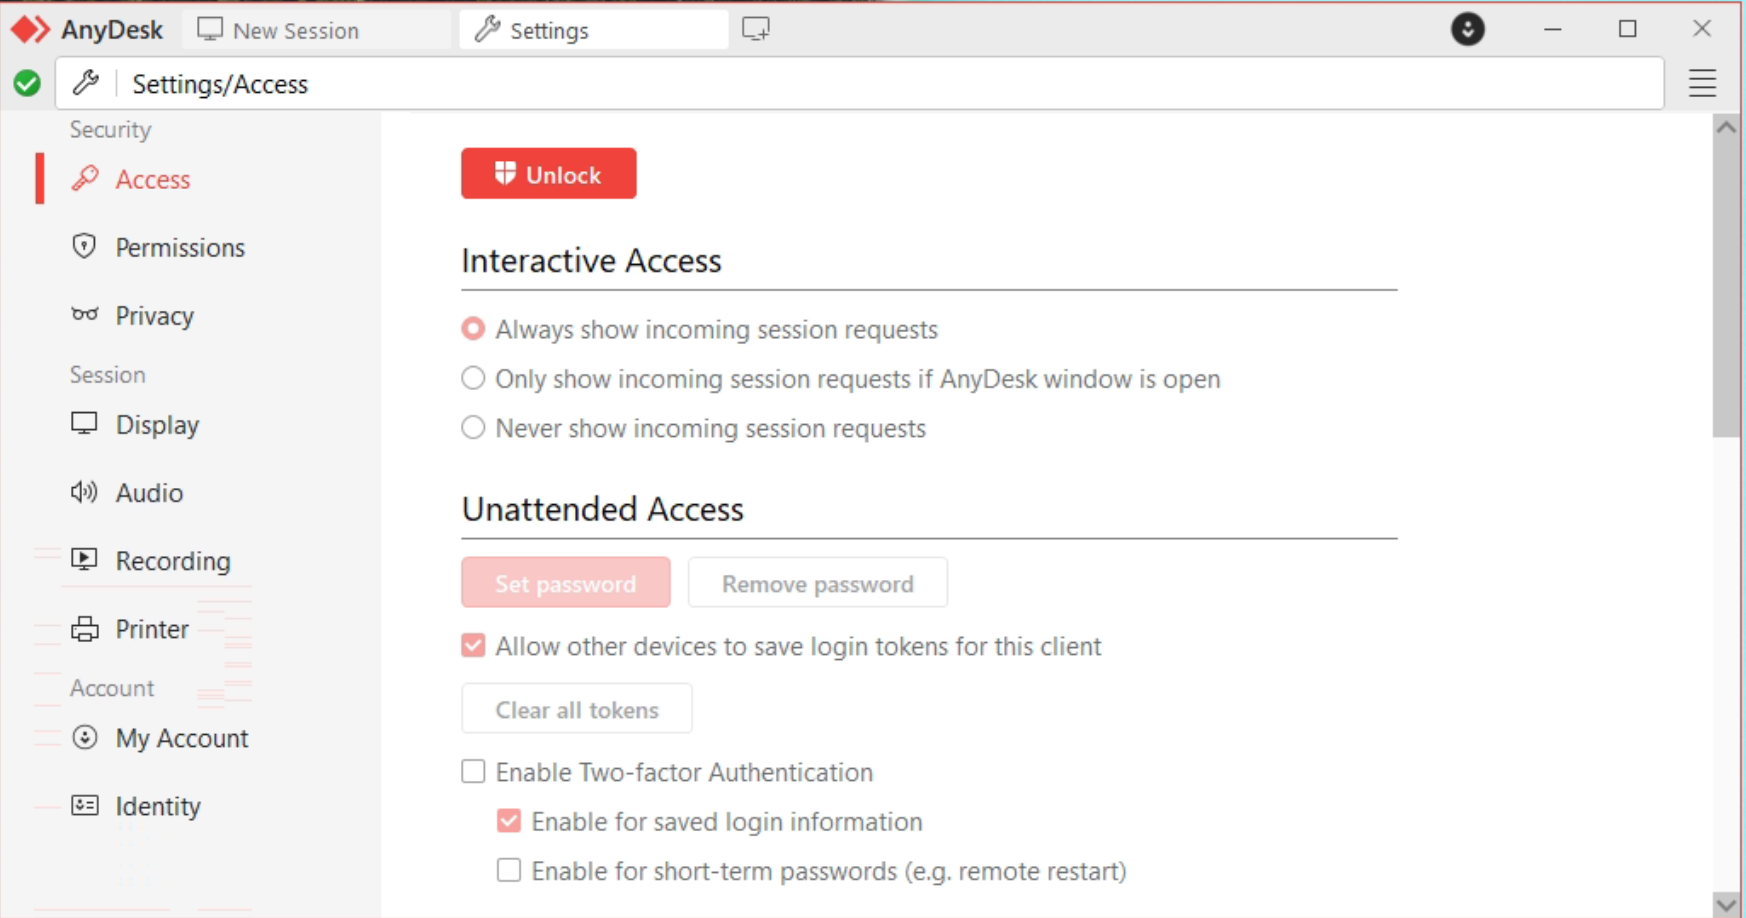Click the Printer icon in sidebar
Screen dimensions: 1746x918
[86, 628]
